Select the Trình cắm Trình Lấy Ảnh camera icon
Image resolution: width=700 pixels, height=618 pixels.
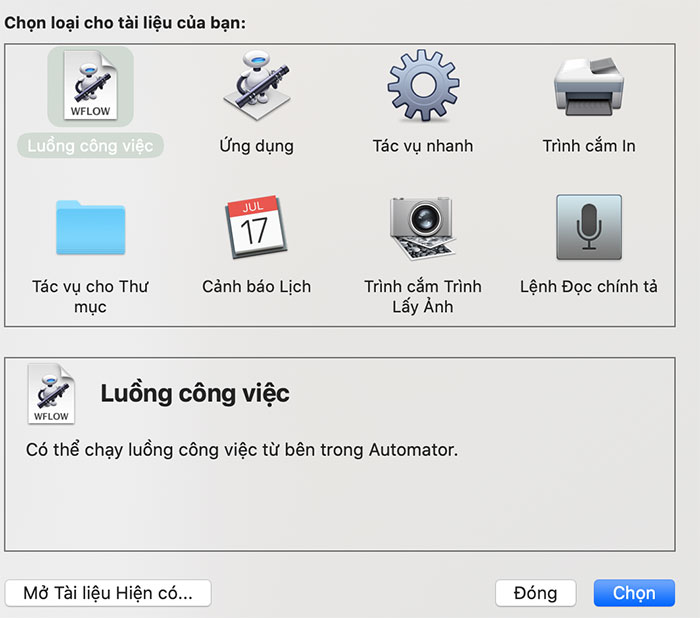point(423,228)
